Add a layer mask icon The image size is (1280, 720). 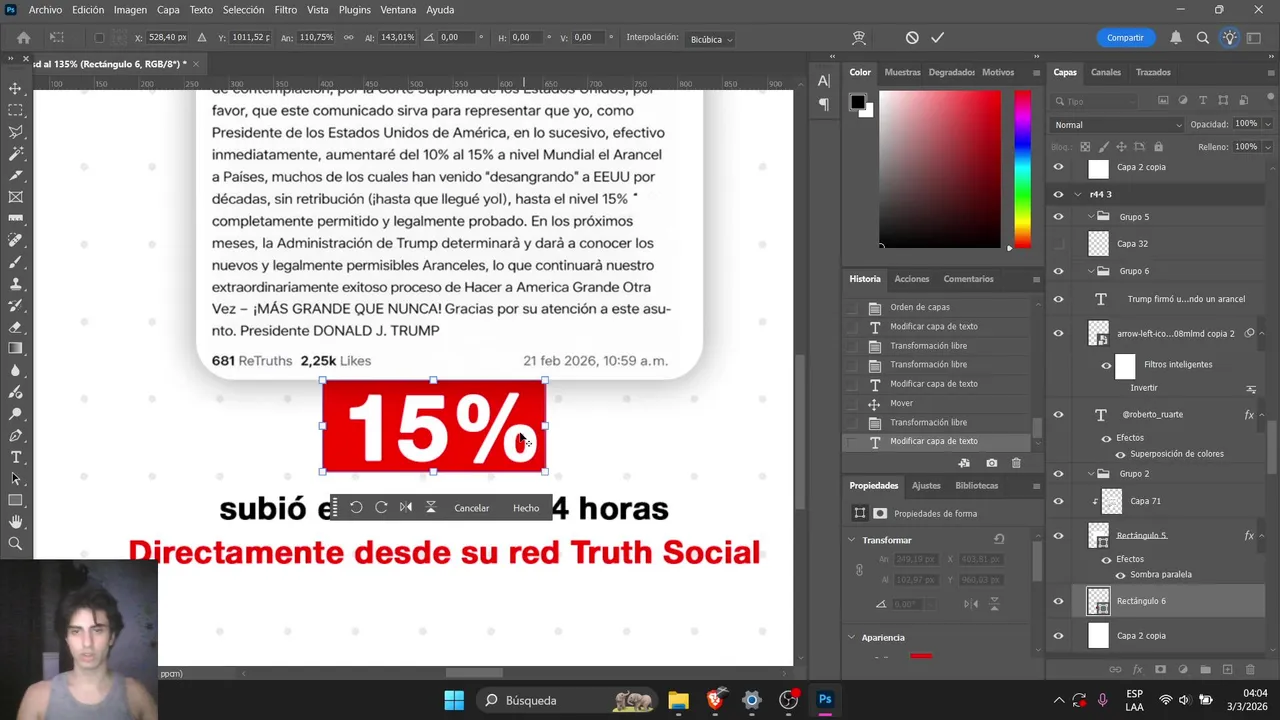[x=1158, y=670]
